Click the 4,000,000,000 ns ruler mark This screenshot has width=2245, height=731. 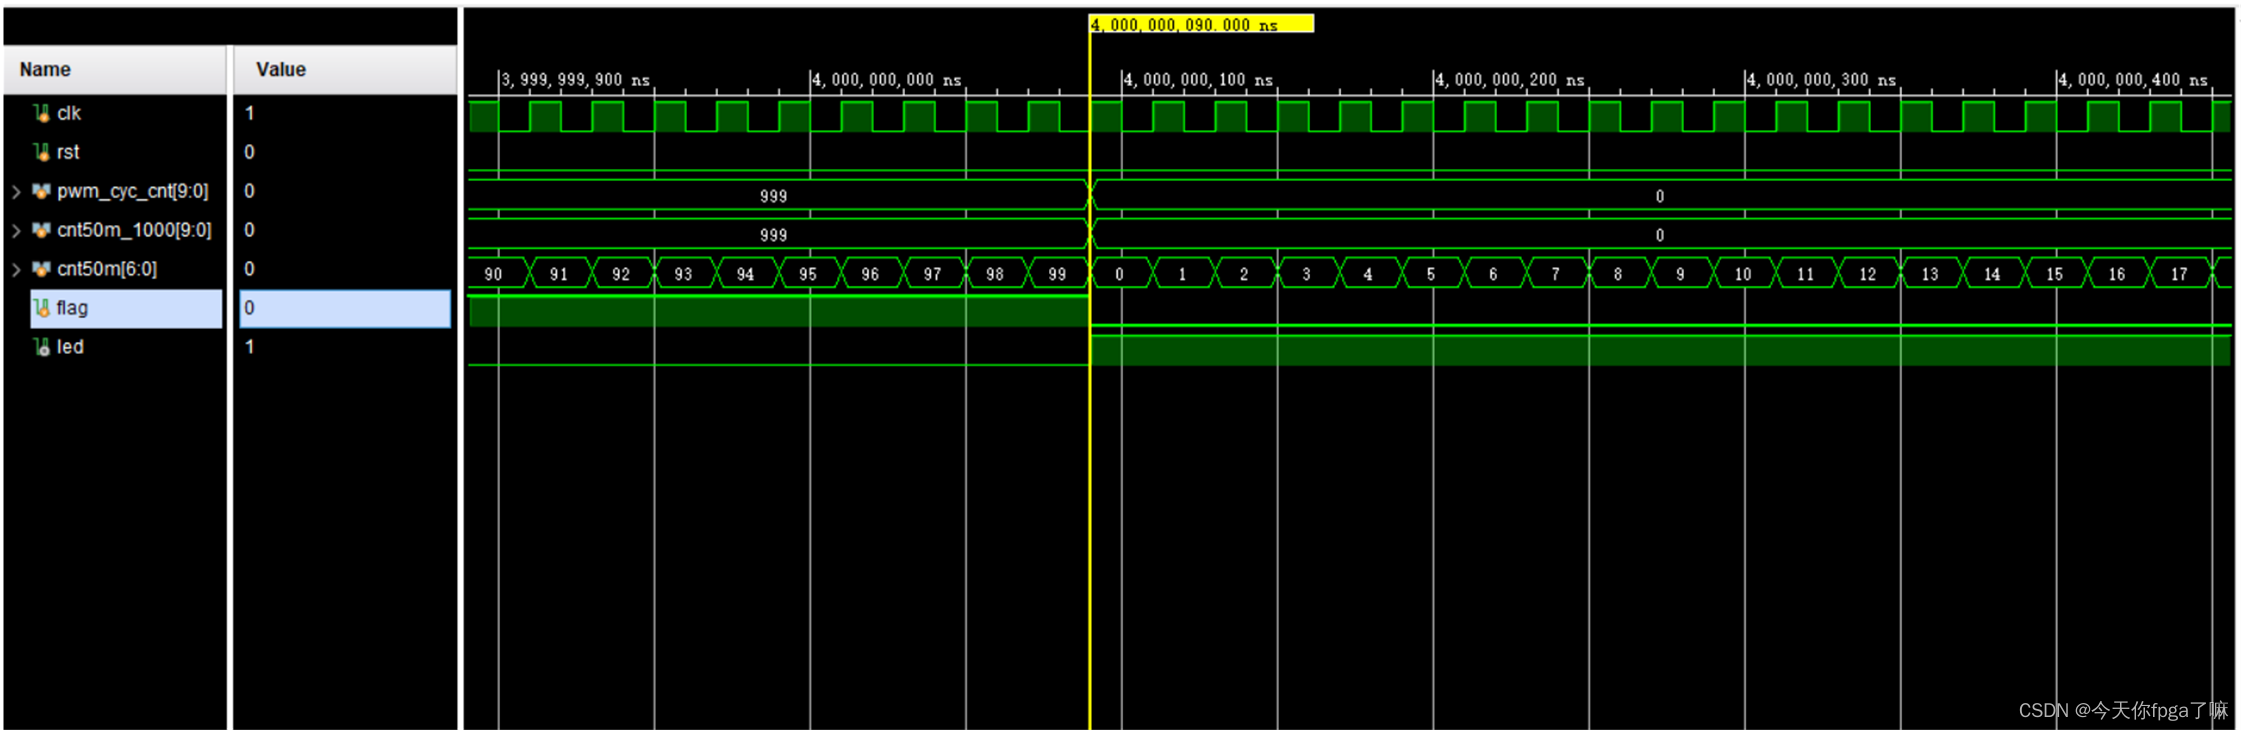coord(886,80)
